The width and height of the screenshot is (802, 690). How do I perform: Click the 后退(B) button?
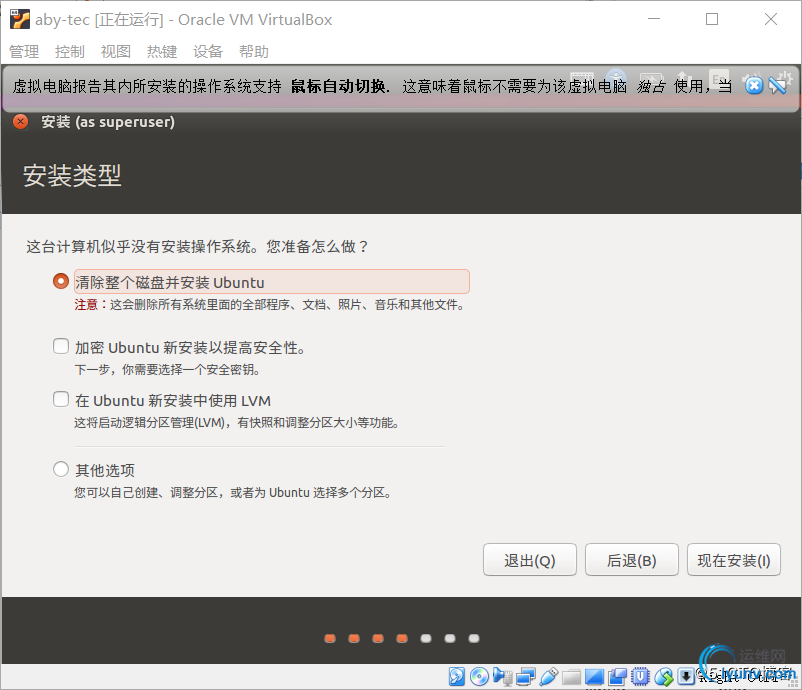[x=632, y=560]
